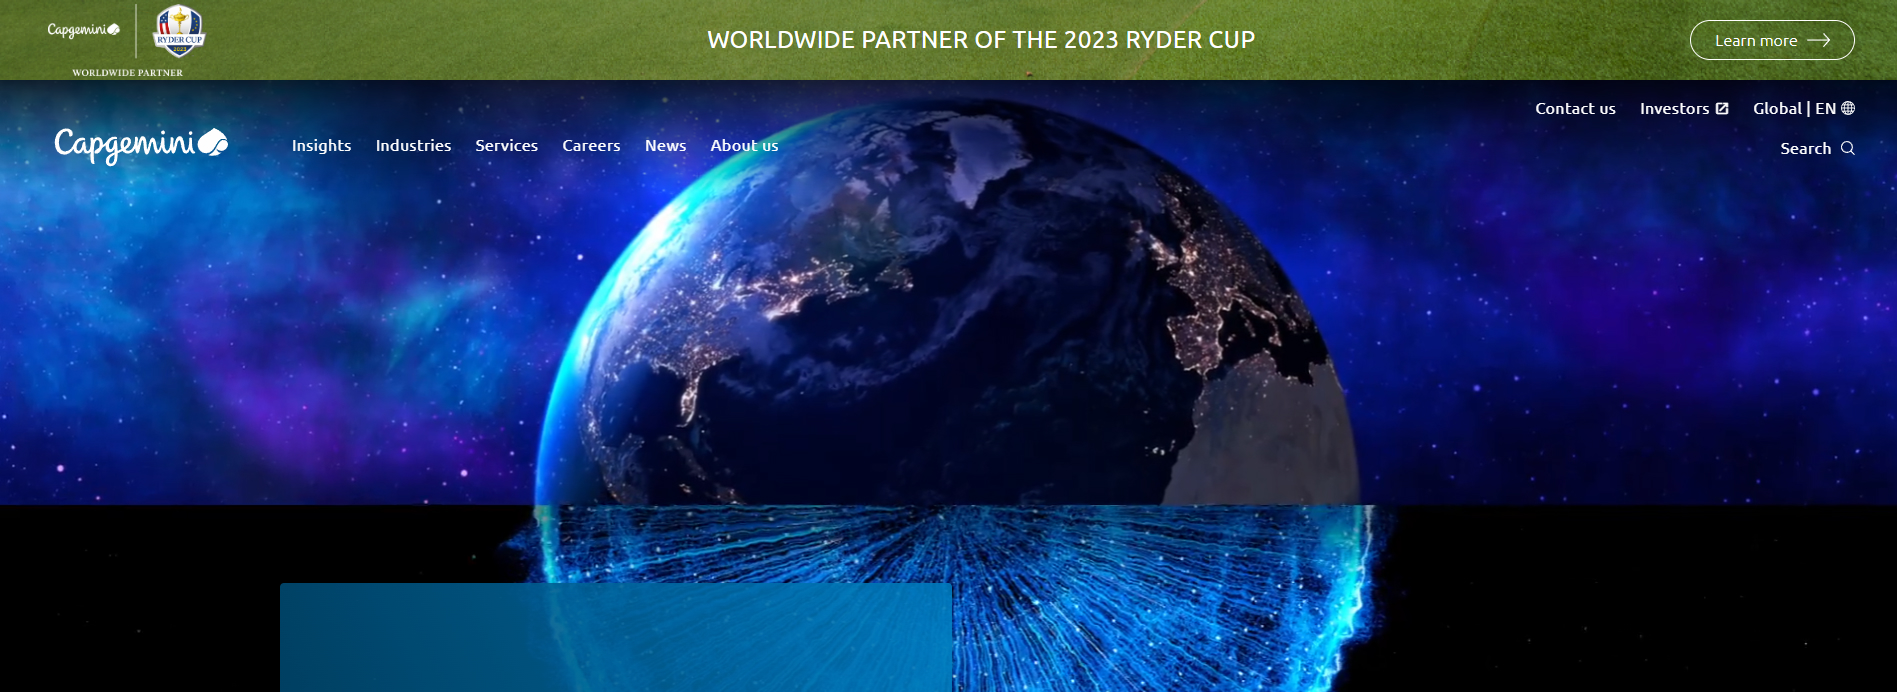Open the Services menu

506,145
